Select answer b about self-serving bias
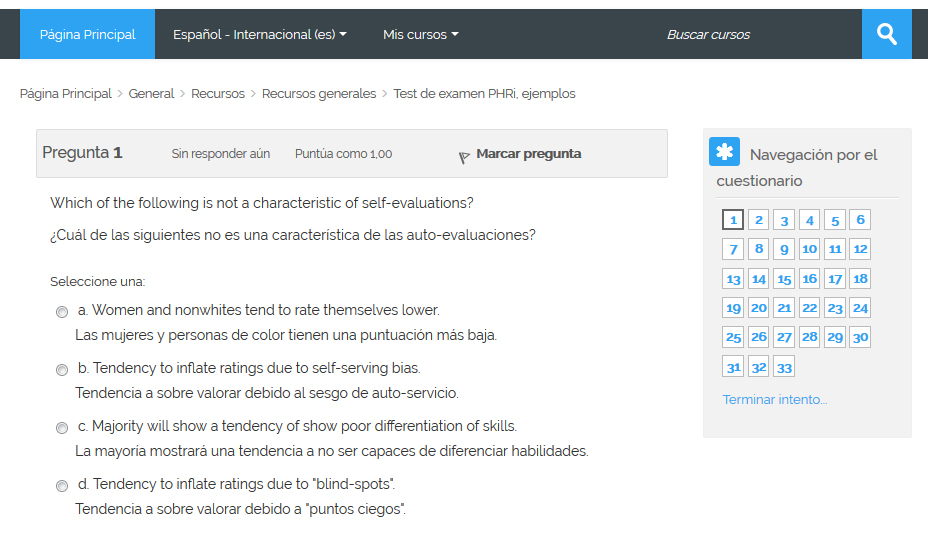 click(62, 370)
